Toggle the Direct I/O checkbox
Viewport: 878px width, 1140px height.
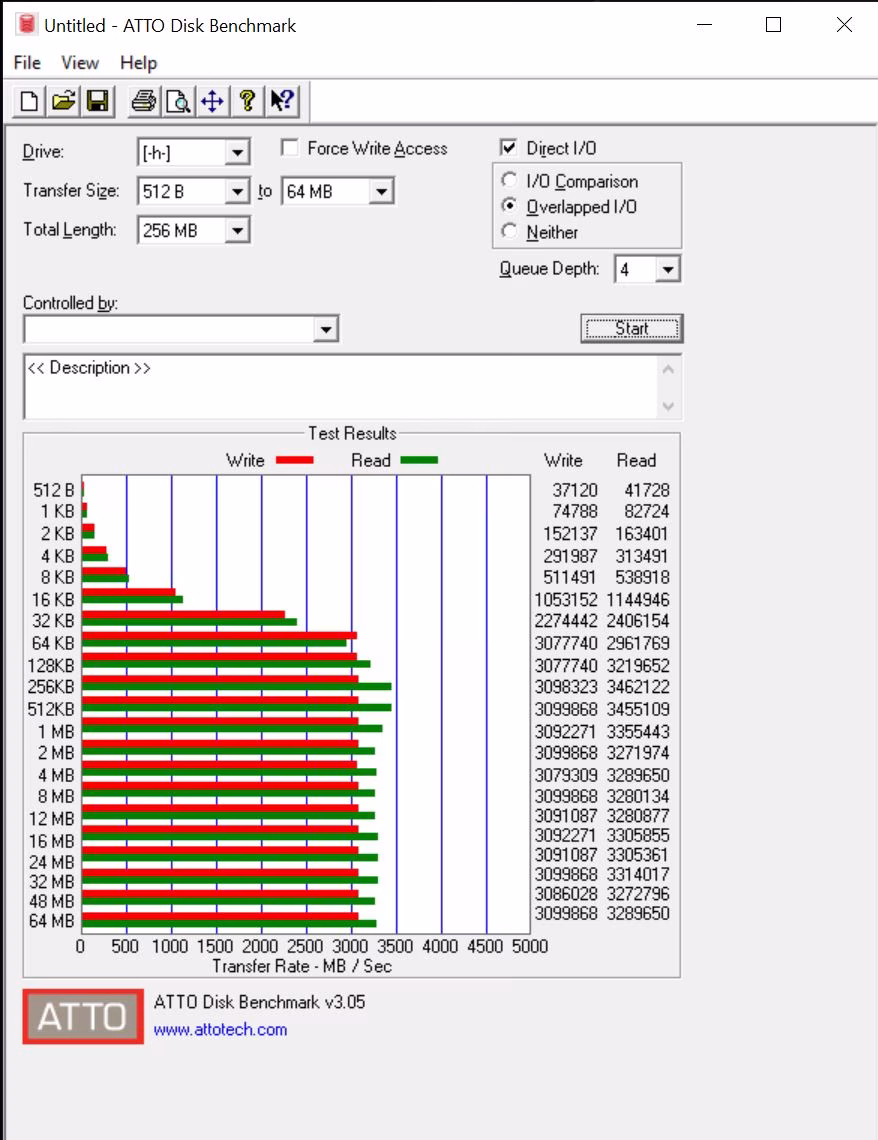pyautogui.click(x=509, y=148)
